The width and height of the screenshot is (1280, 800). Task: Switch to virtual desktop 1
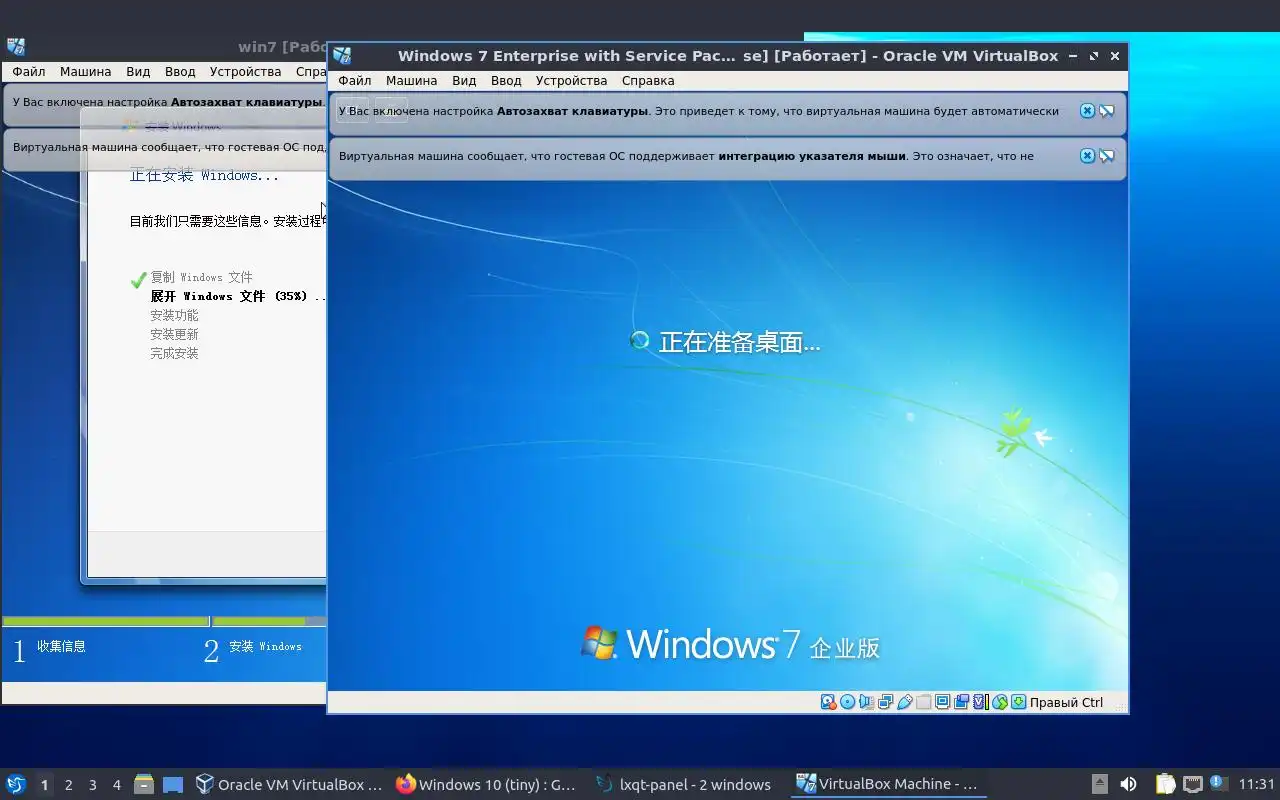[44, 785]
